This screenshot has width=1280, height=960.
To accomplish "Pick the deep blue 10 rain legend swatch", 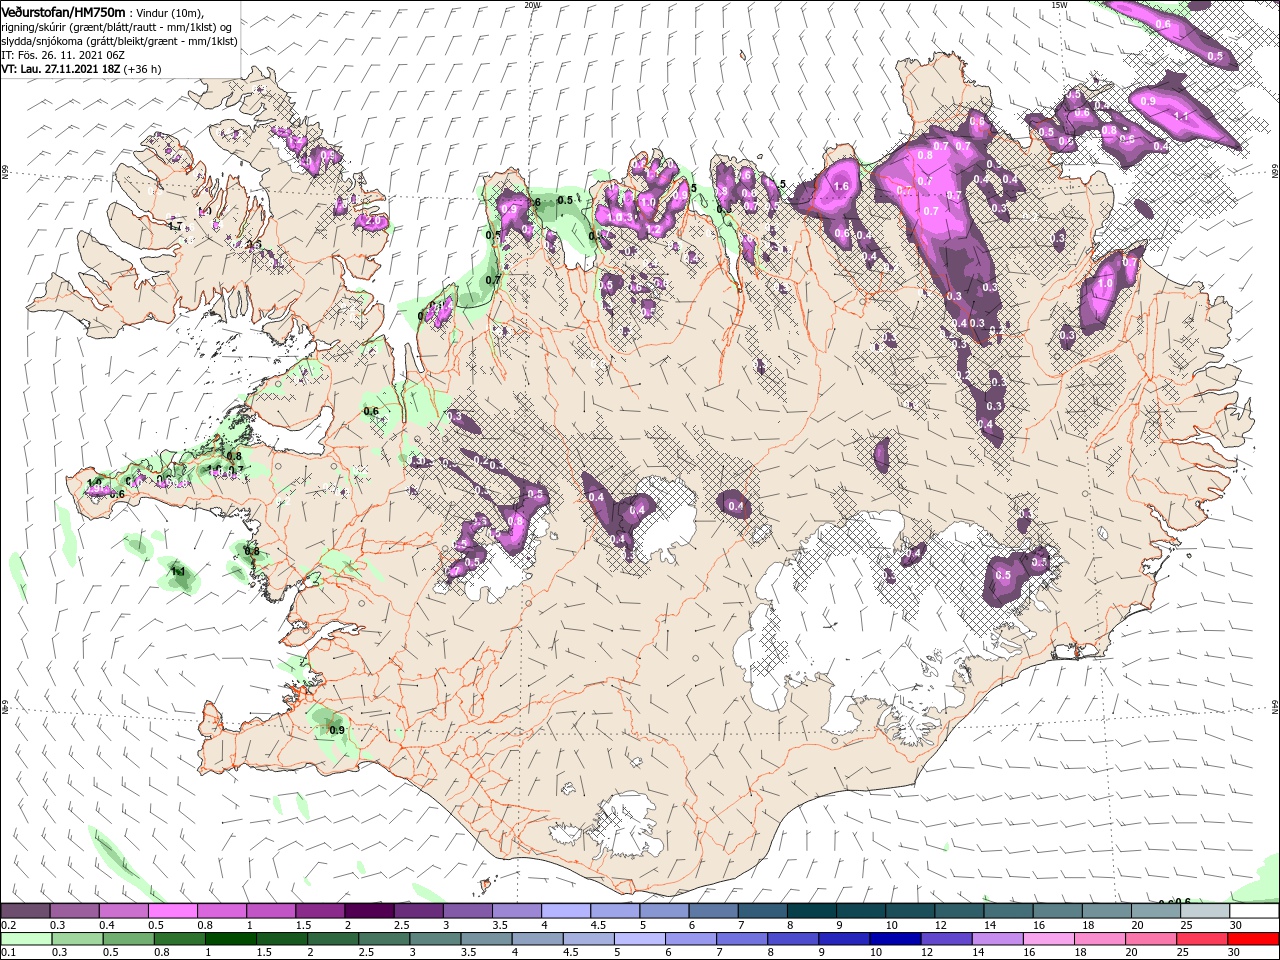I will point(896,939).
